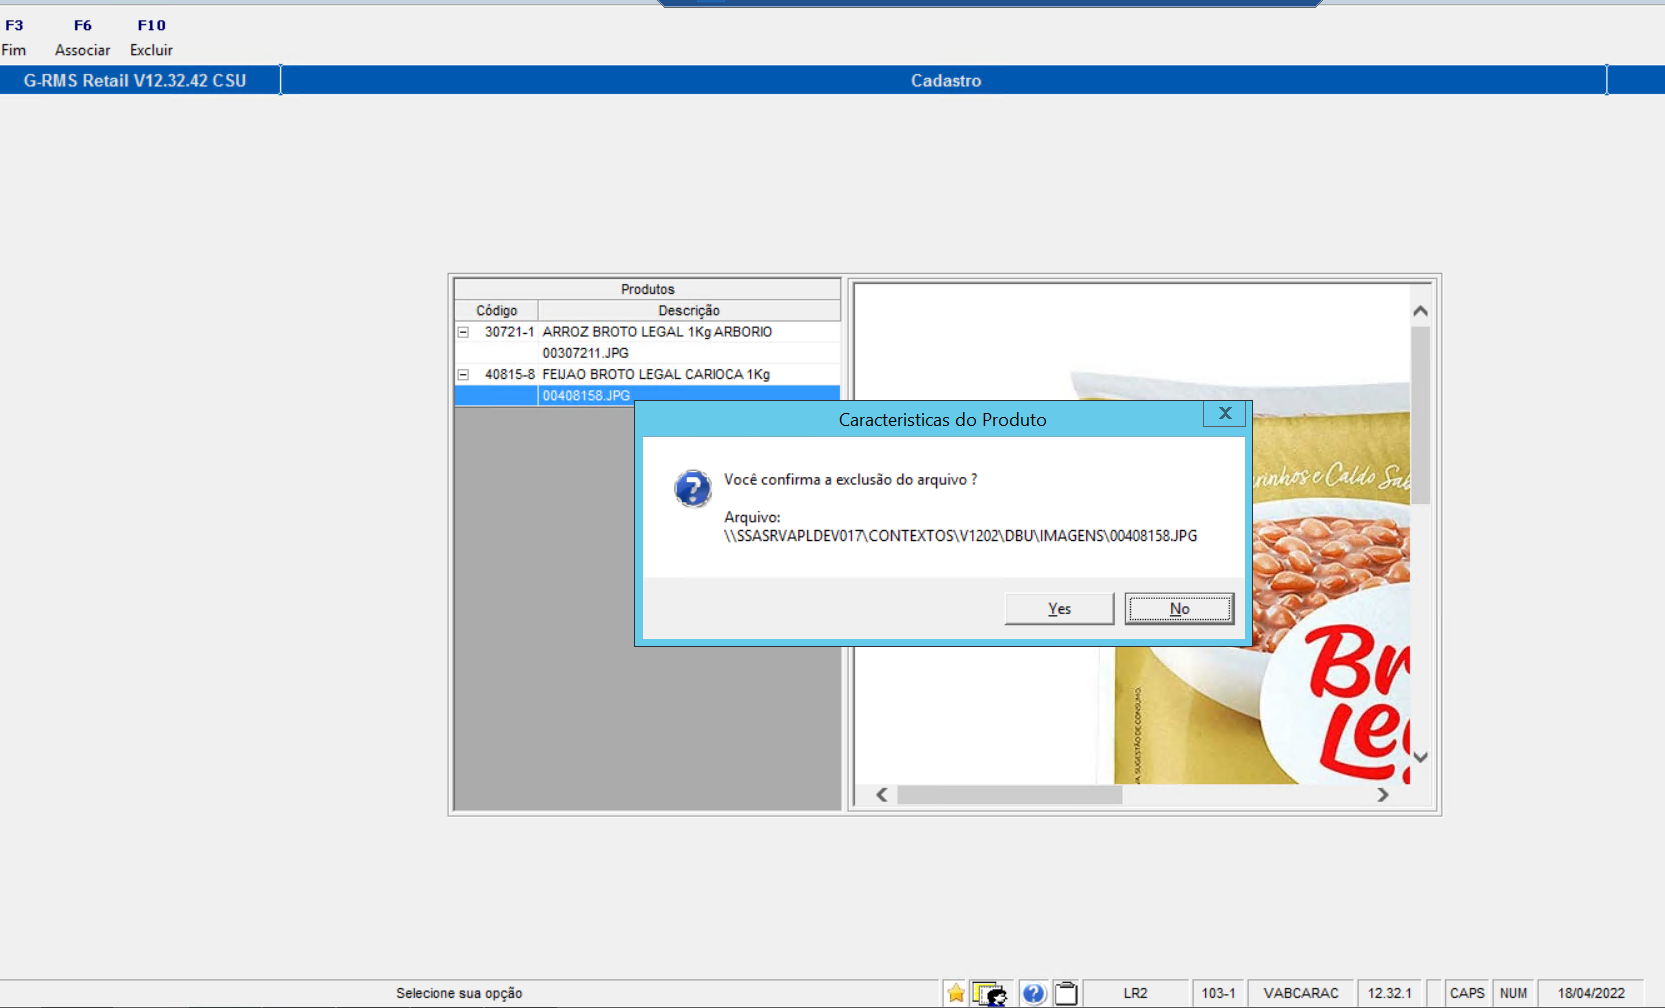
Task: Click the Descrição column header
Action: 689,310
